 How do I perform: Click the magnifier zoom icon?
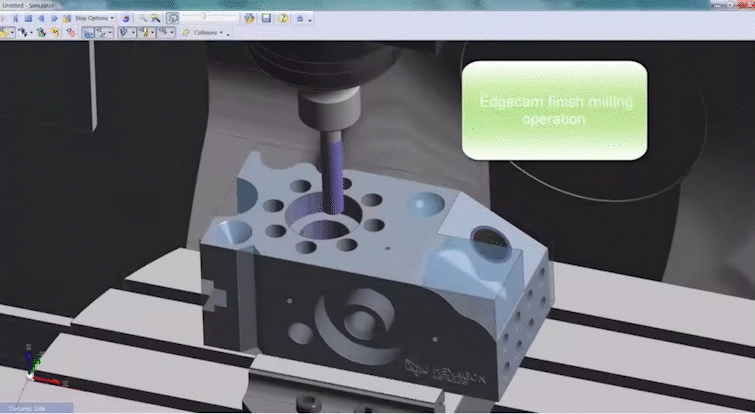pyautogui.click(x=144, y=18)
